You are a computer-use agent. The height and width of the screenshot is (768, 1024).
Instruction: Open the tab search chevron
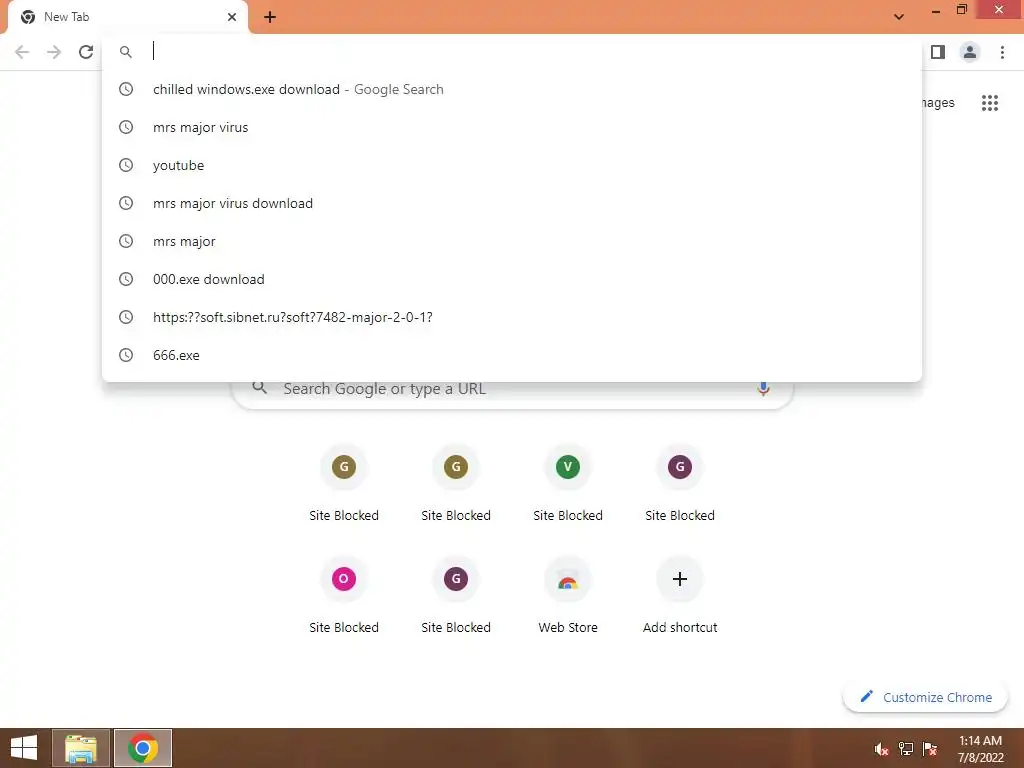899,17
